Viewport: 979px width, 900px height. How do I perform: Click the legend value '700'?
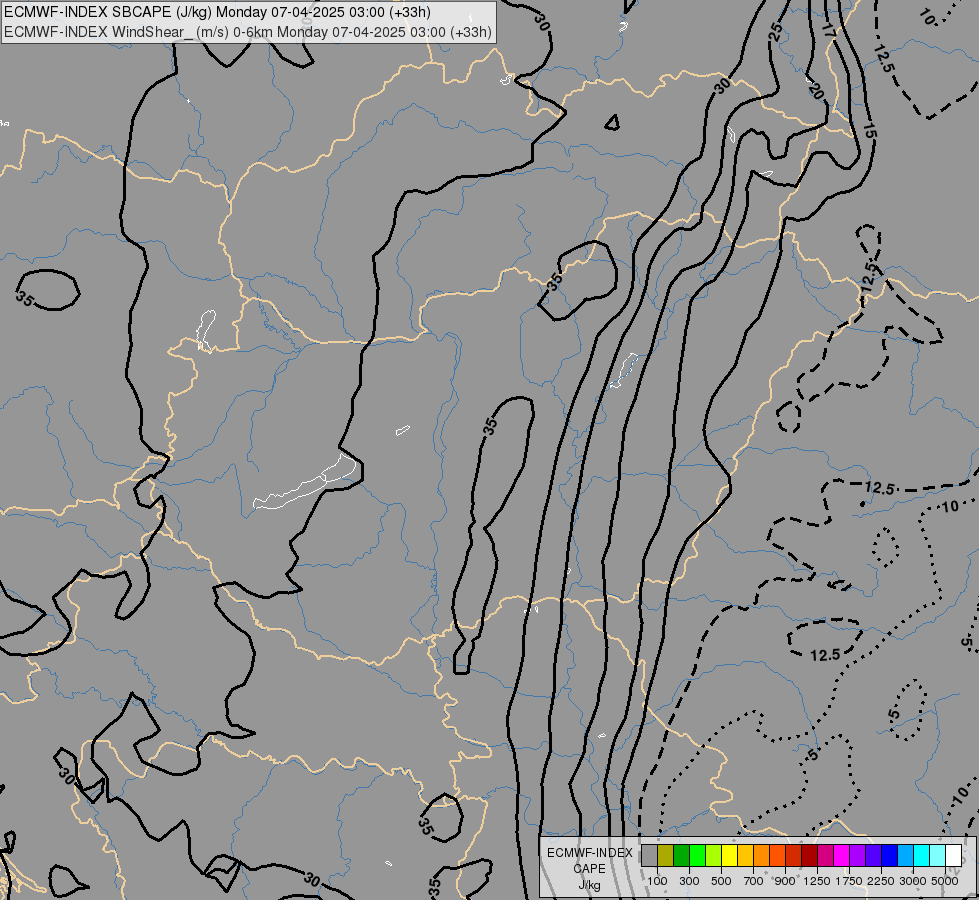[754, 881]
